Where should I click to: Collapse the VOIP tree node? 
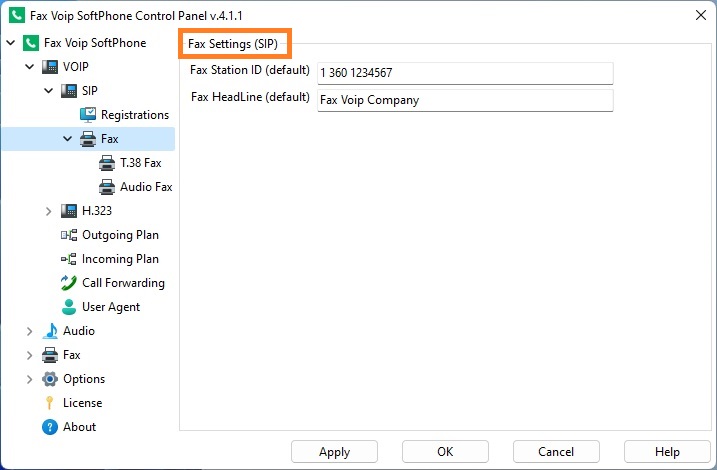pyautogui.click(x=29, y=67)
